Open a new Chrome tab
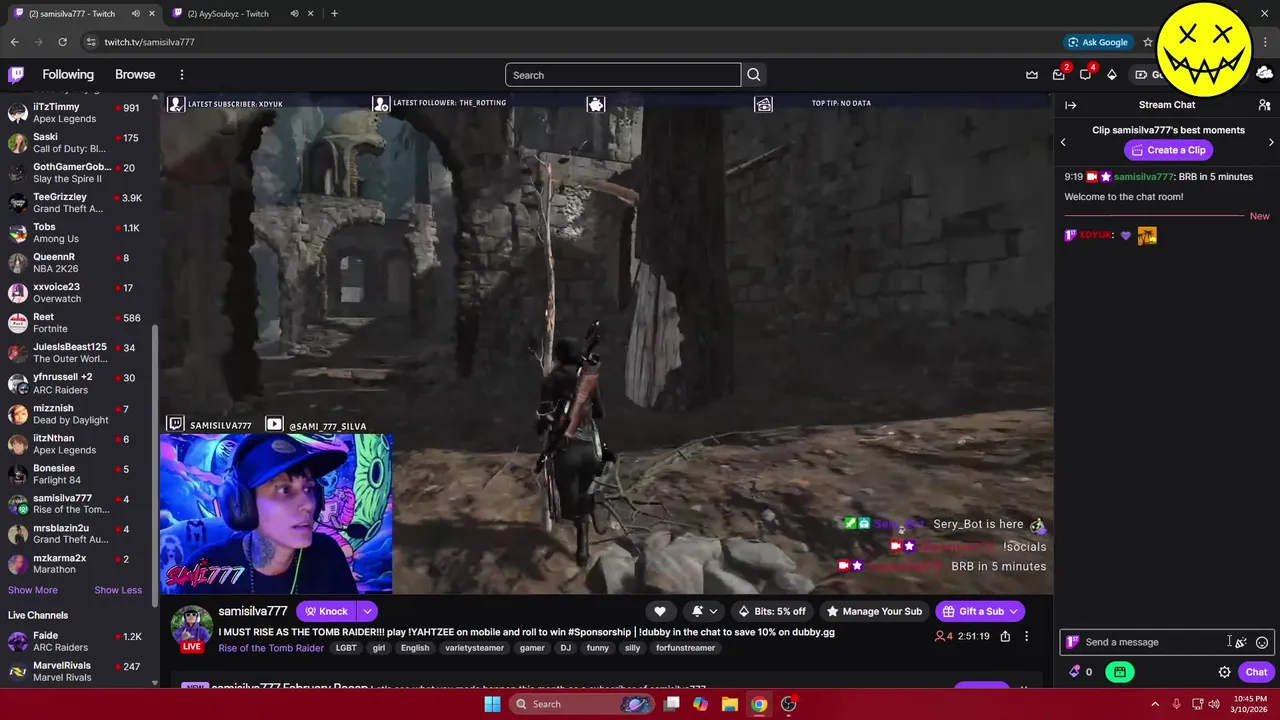Viewport: 1280px width, 720px height. [334, 13]
